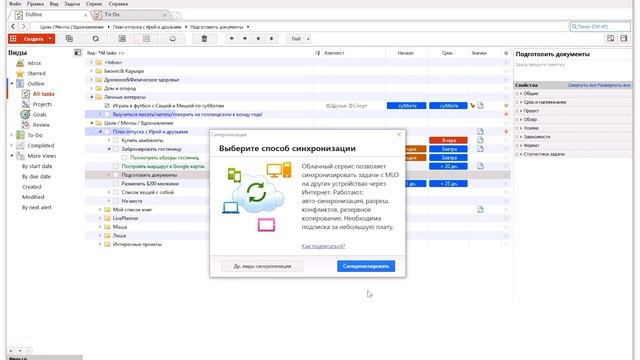
Task: Open the Создать button dropdown arrow
Action: click(x=50, y=39)
